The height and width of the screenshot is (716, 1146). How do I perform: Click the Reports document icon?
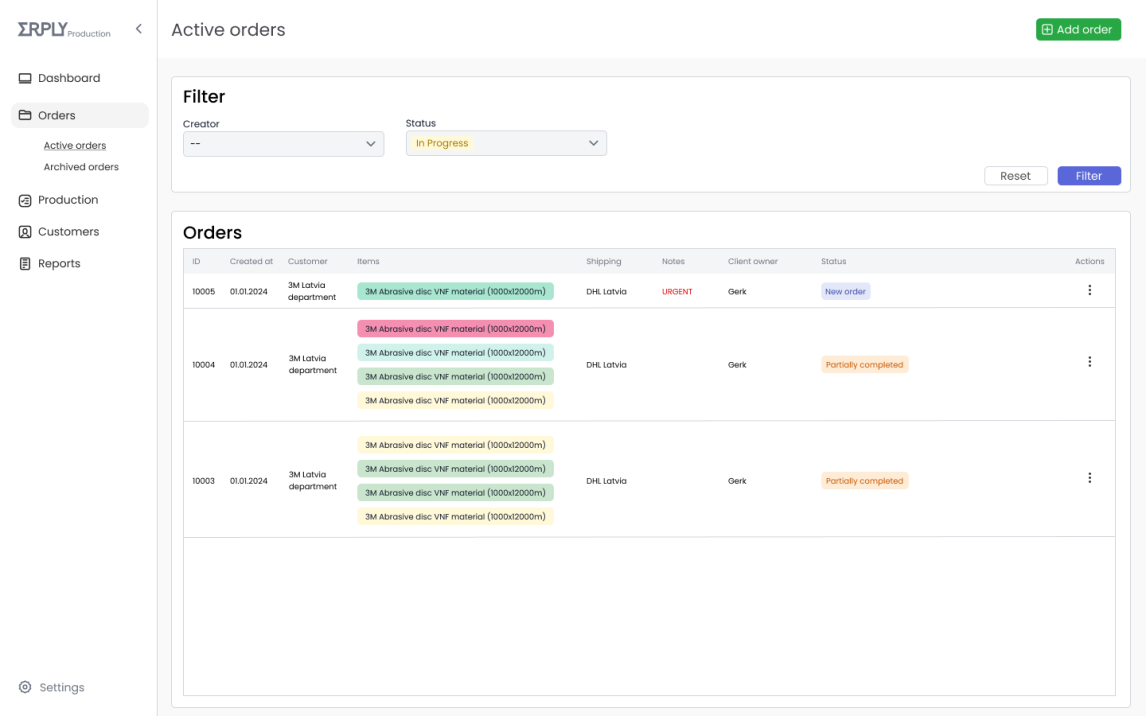(25, 264)
